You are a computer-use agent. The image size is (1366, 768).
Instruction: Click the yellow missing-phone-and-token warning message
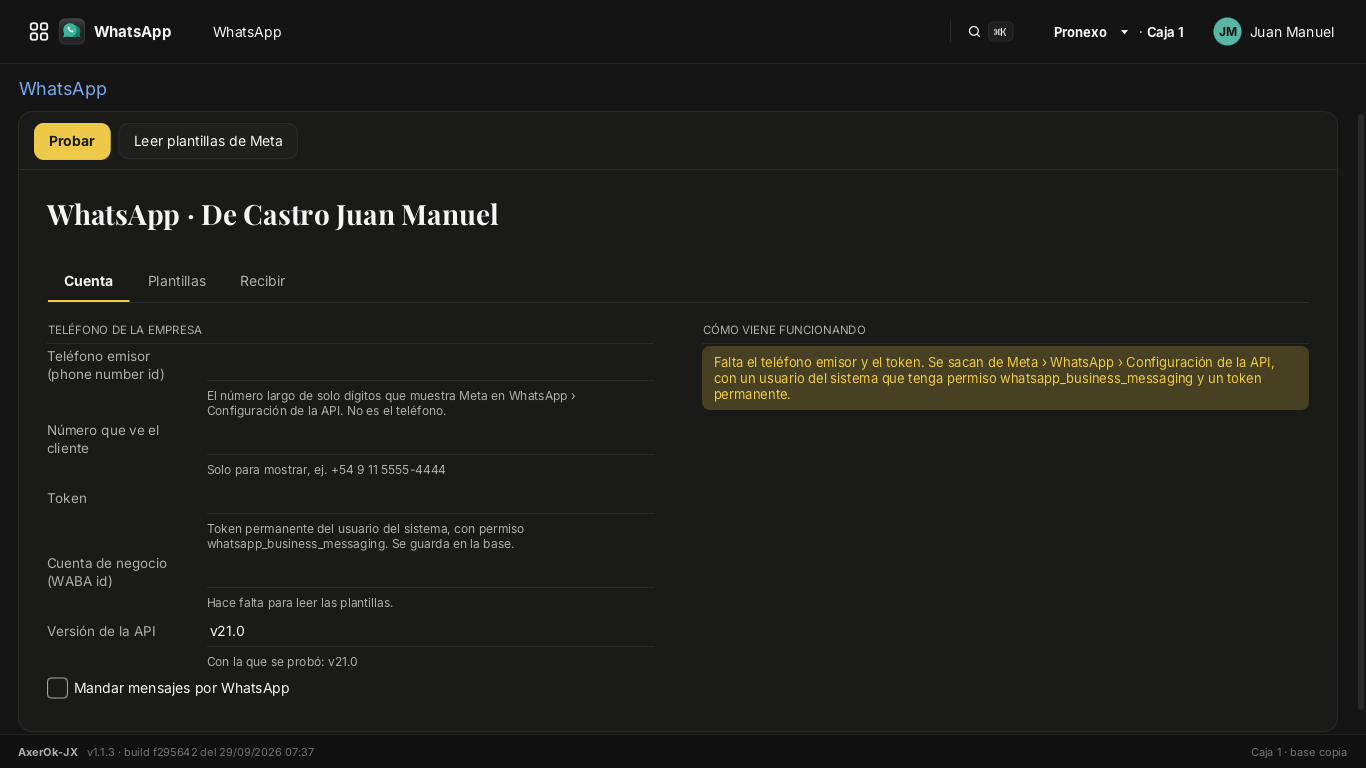point(1005,378)
